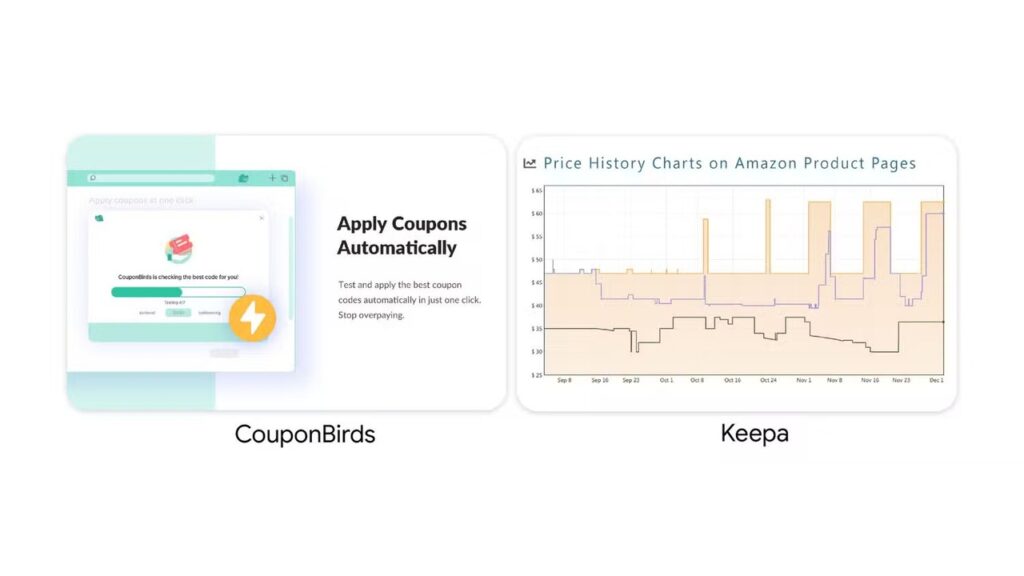Click the red coupon ticket illustration
This screenshot has height=576, width=1024.
click(178, 249)
